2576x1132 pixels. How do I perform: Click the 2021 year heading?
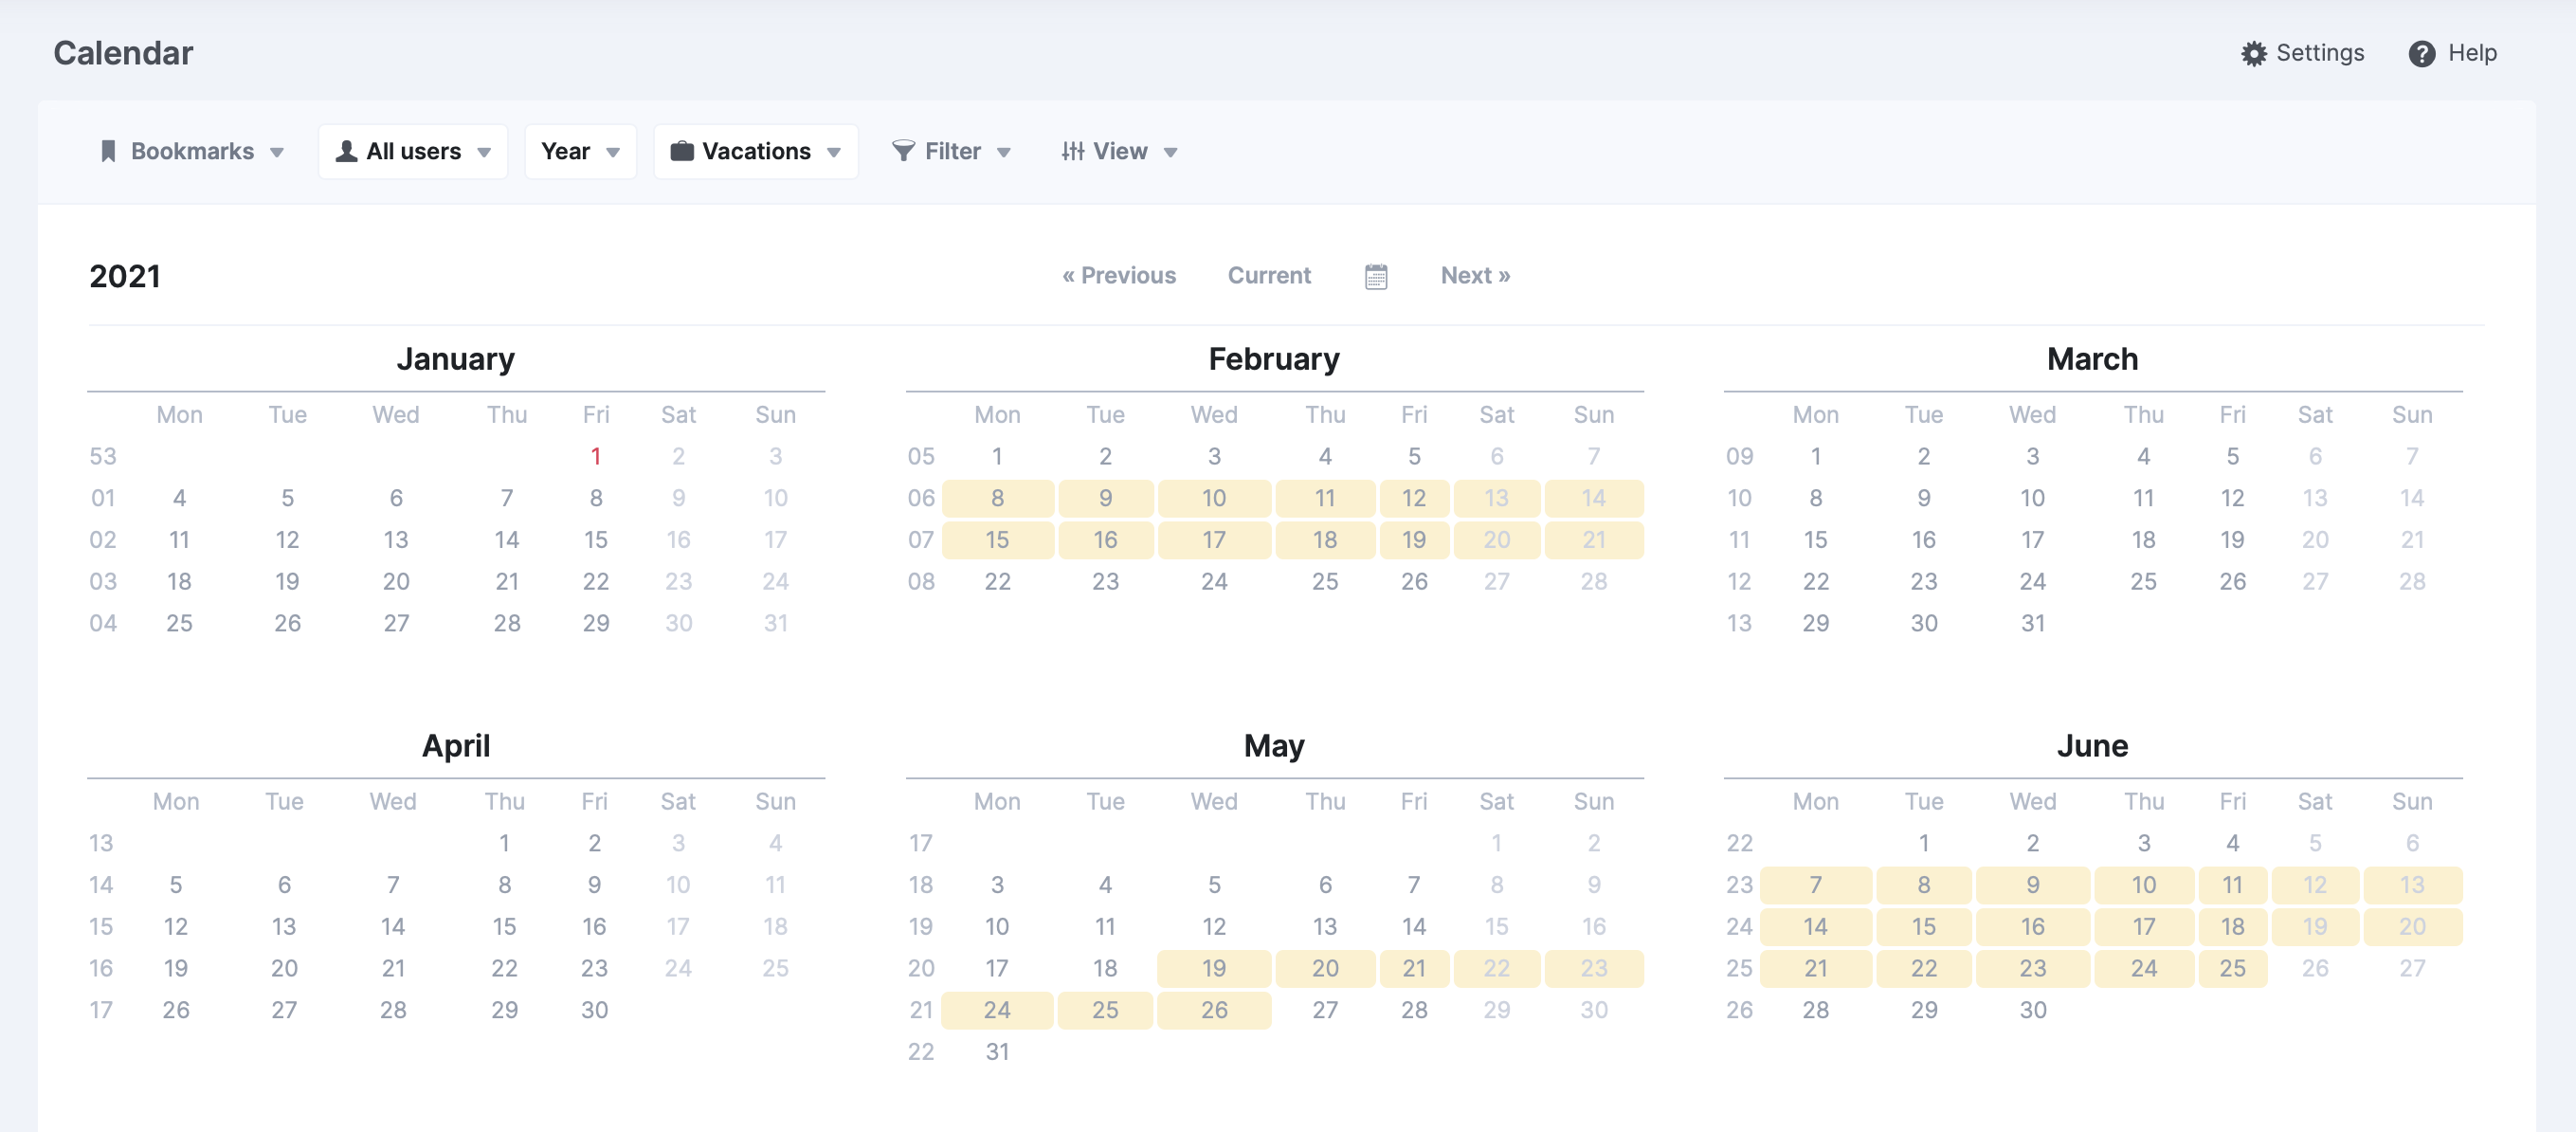tap(125, 276)
